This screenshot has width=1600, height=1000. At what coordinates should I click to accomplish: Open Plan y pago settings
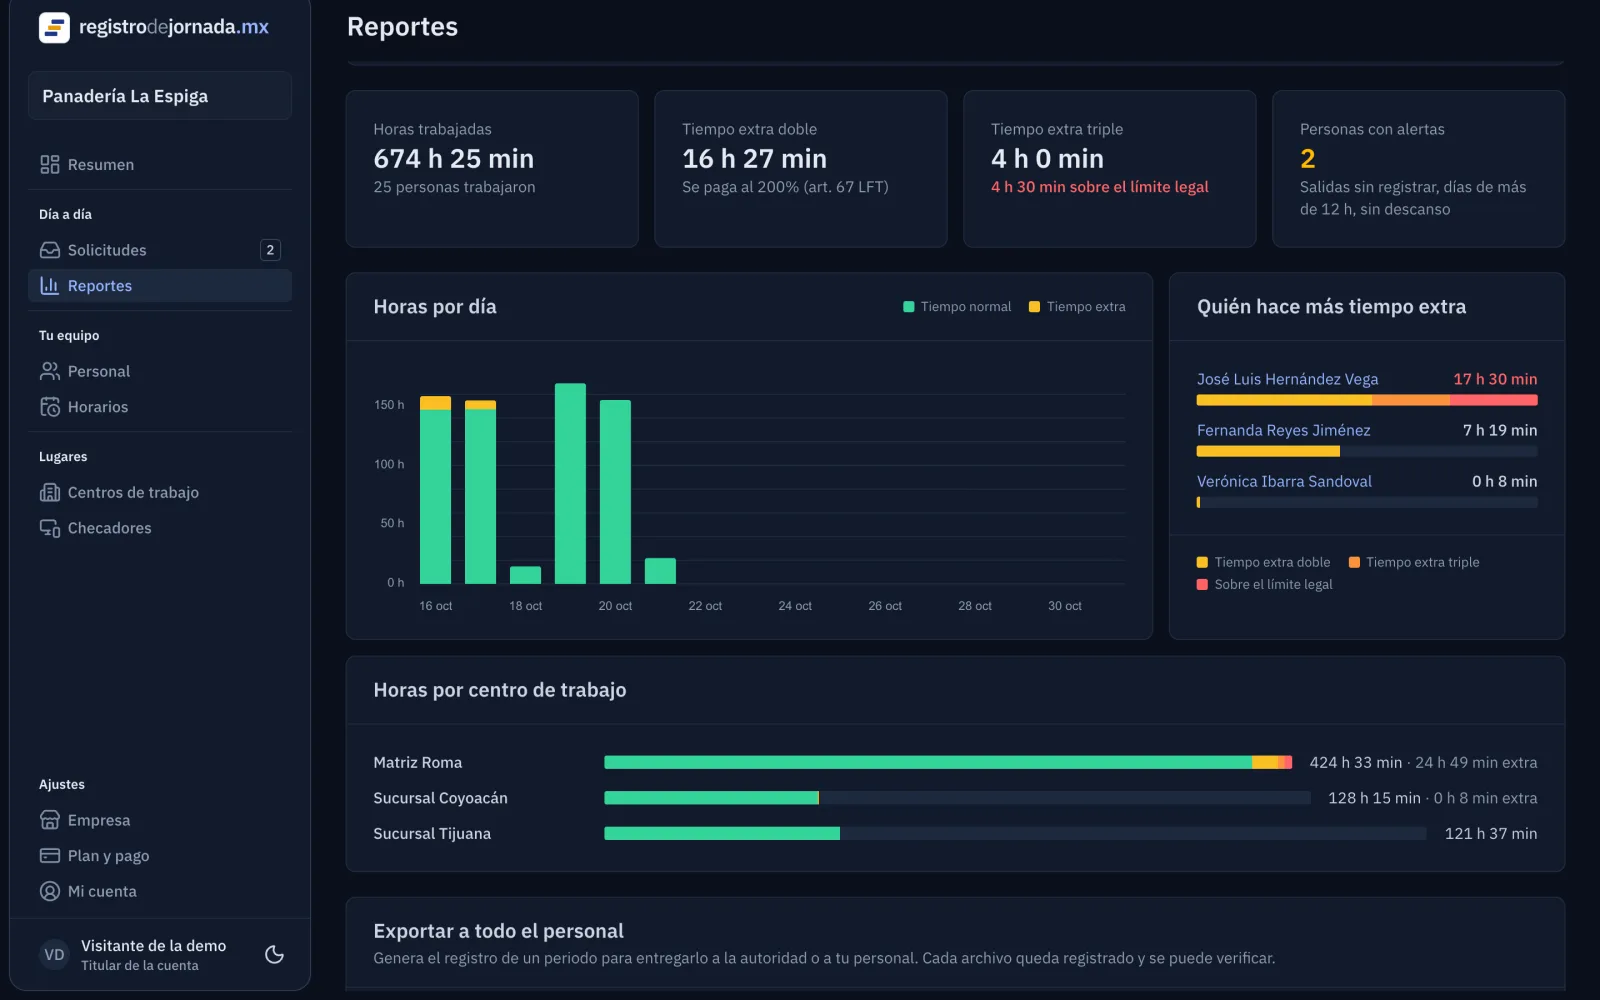[160, 856]
